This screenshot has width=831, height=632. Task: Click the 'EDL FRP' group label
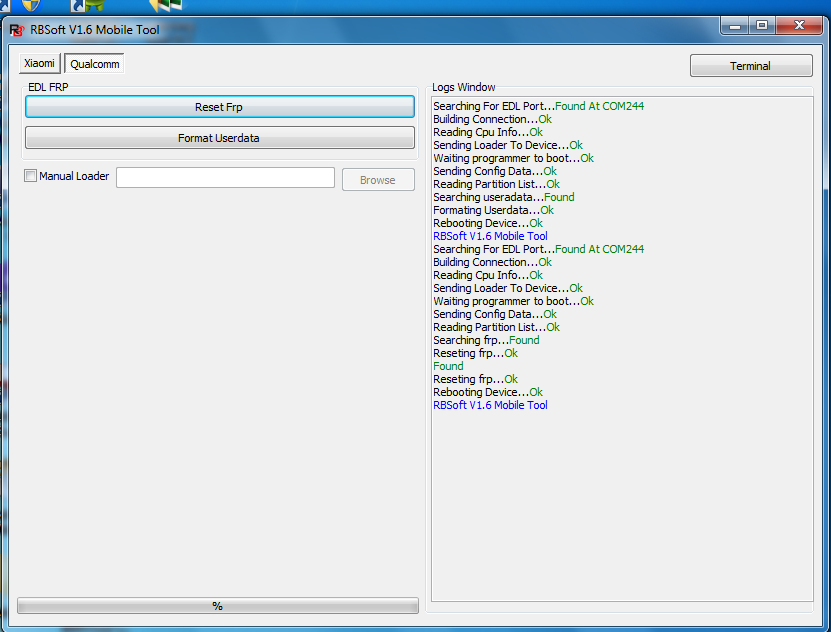pyautogui.click(x=48, y=87)
